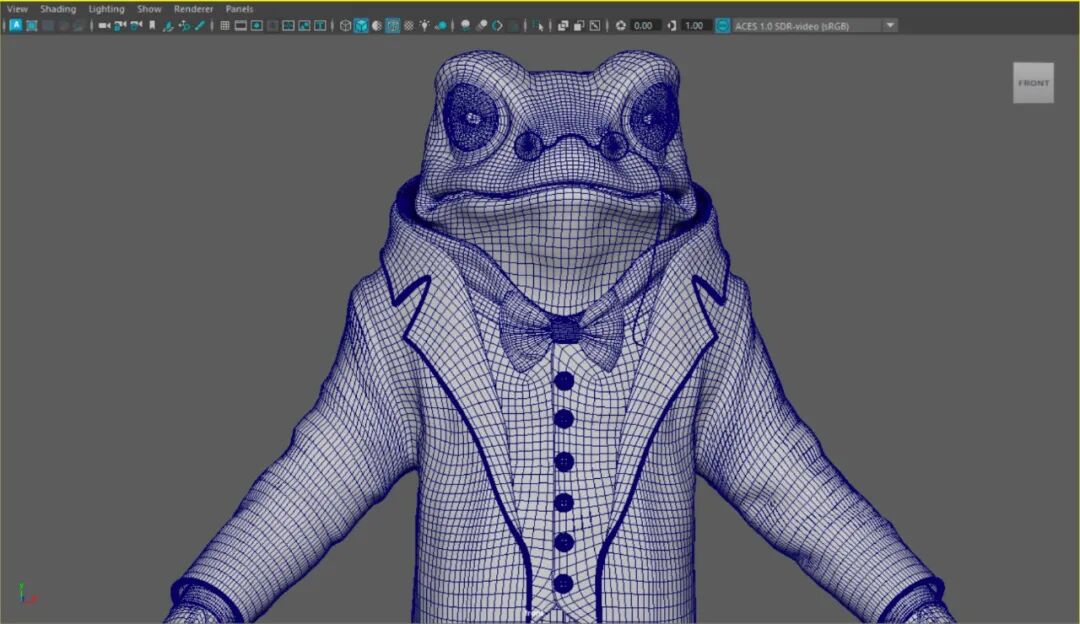Open Camera Attributes via toolbar icon
1080x624 pixels.
pos(136,25)
